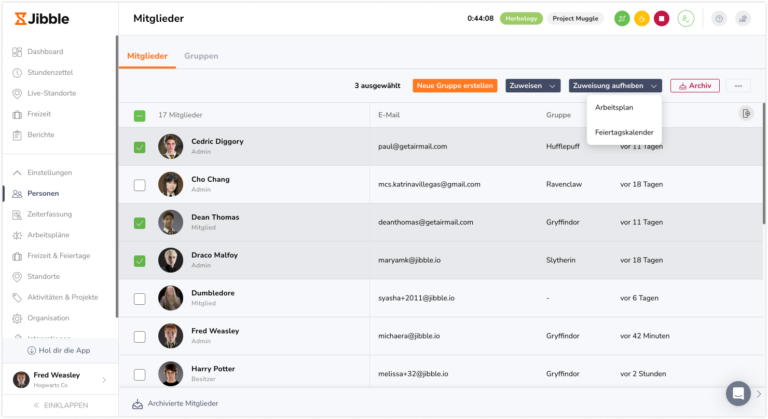
Task: Open the help question mark icon
Action: pyautogui.click(x=719, y=19)
